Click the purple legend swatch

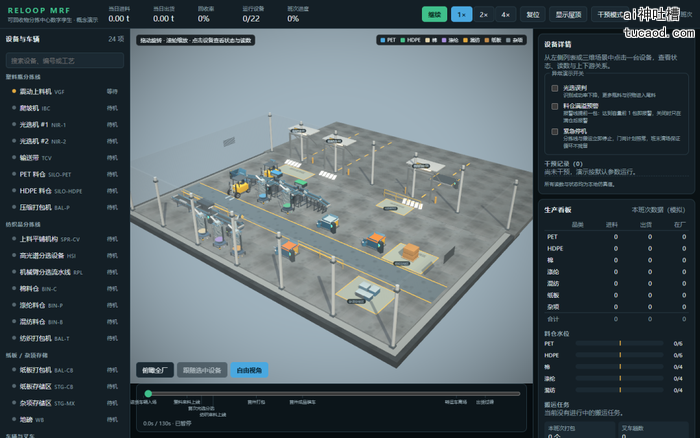click(444, 40)
